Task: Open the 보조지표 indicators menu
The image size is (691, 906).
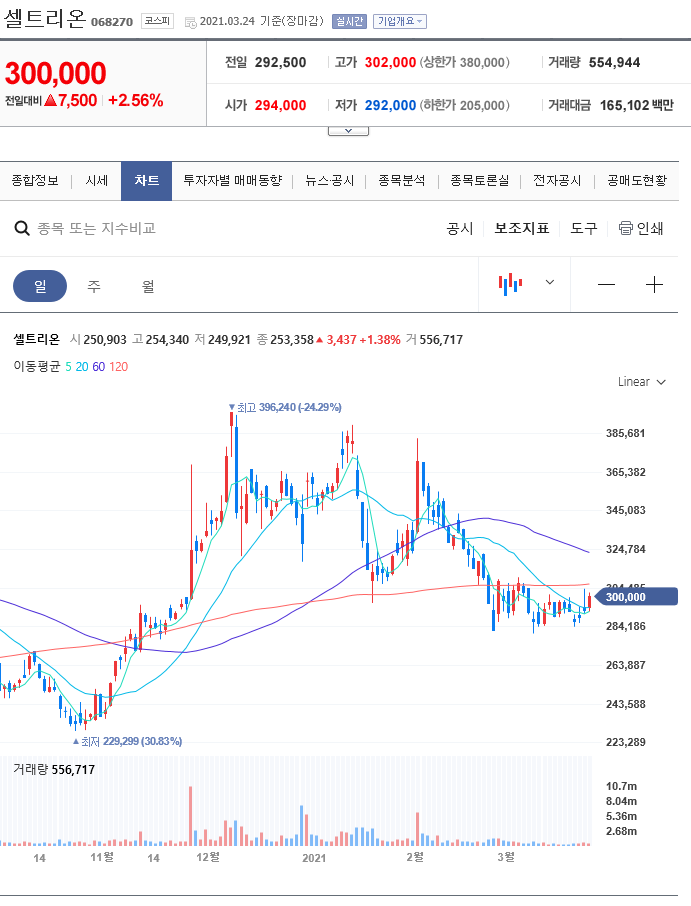Action: (x=522, y=228)
